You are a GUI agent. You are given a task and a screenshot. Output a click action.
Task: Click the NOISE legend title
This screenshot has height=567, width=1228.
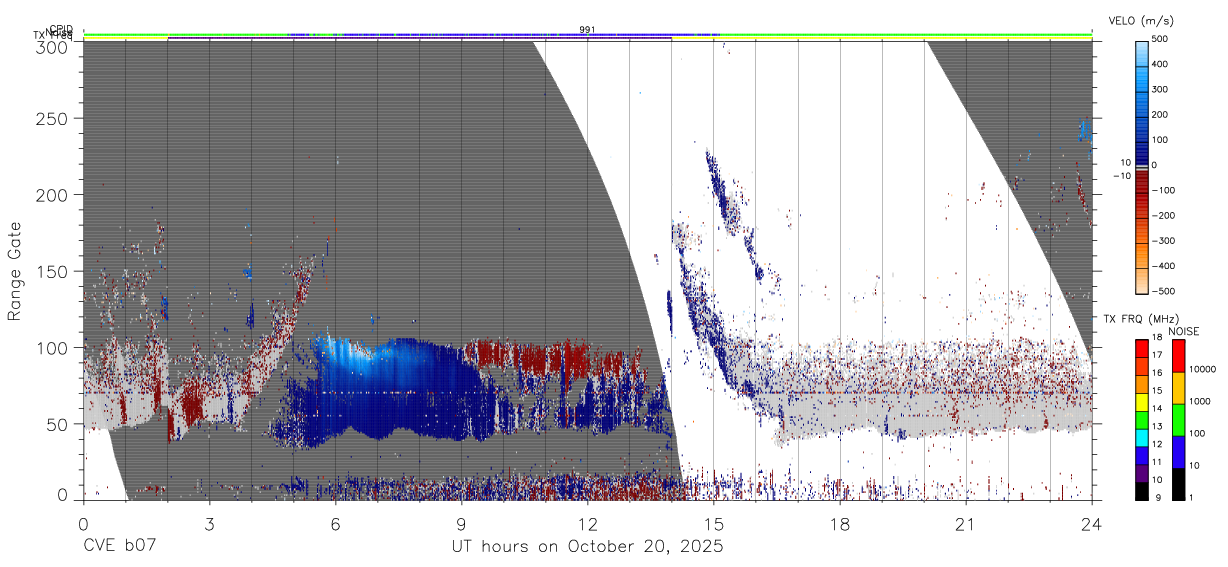tap(1183, 331)
